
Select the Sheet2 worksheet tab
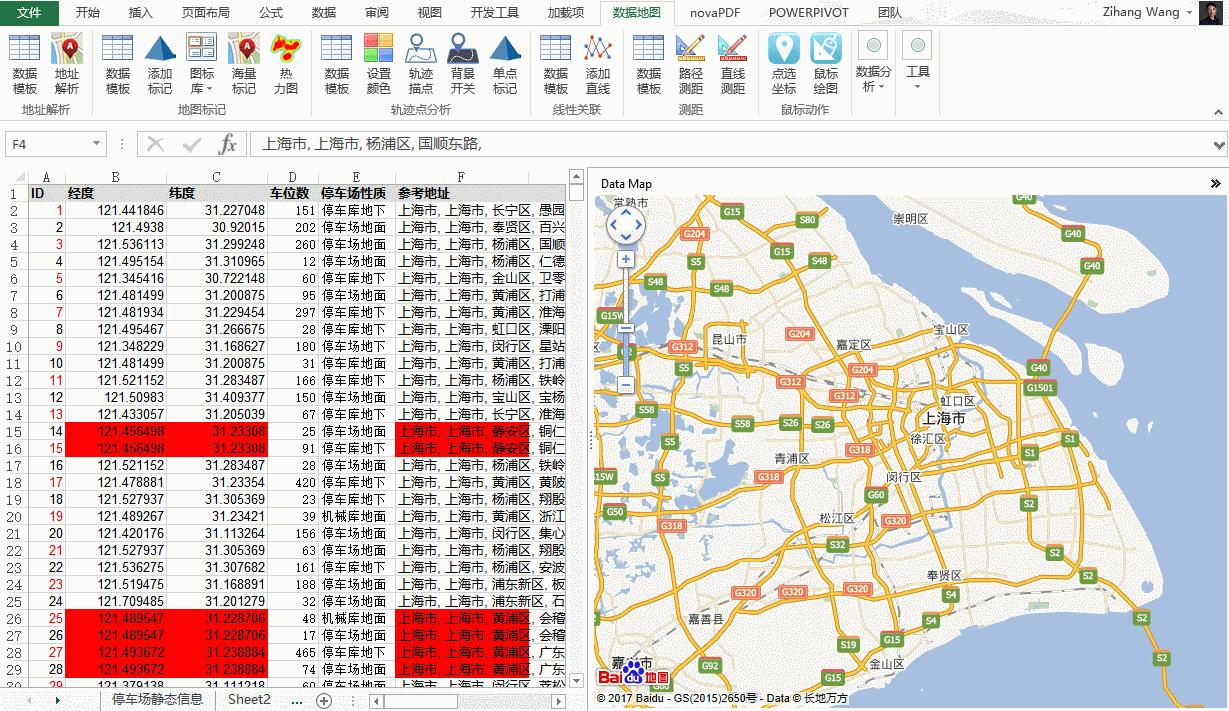click(x=249, y=699)
